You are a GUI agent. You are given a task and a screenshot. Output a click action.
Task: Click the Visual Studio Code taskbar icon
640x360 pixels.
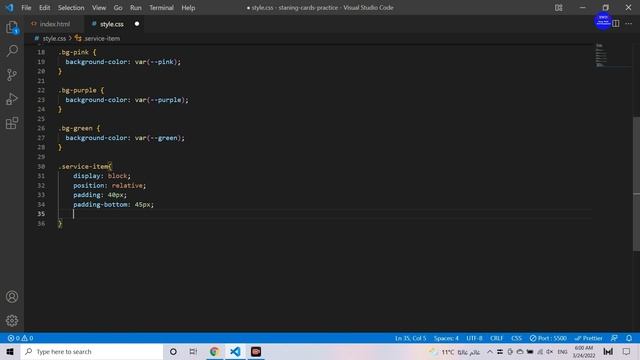235,351
